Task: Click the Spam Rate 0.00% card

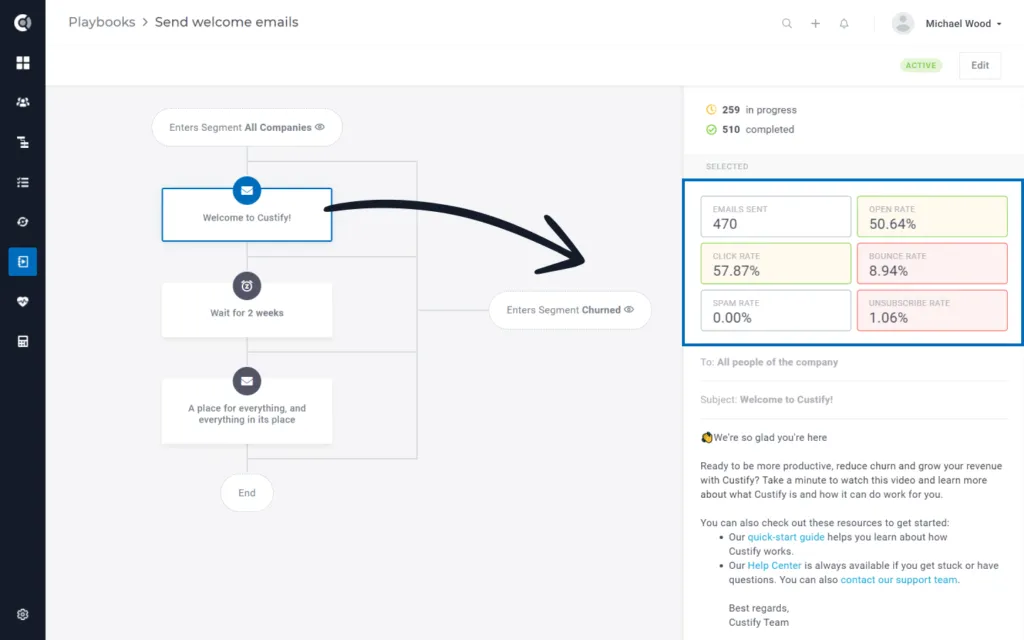Action: (776, 311)
